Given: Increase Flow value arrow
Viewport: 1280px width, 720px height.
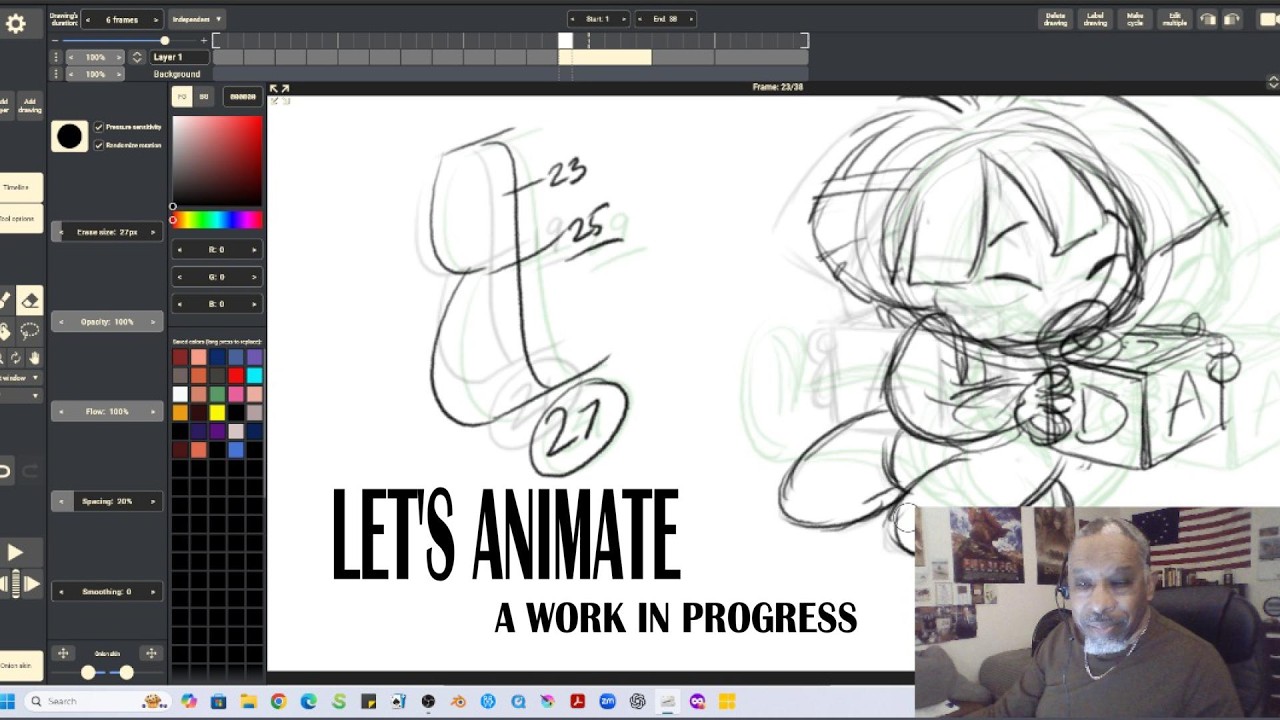Looking at the screenshot, I should click(153, 411).
